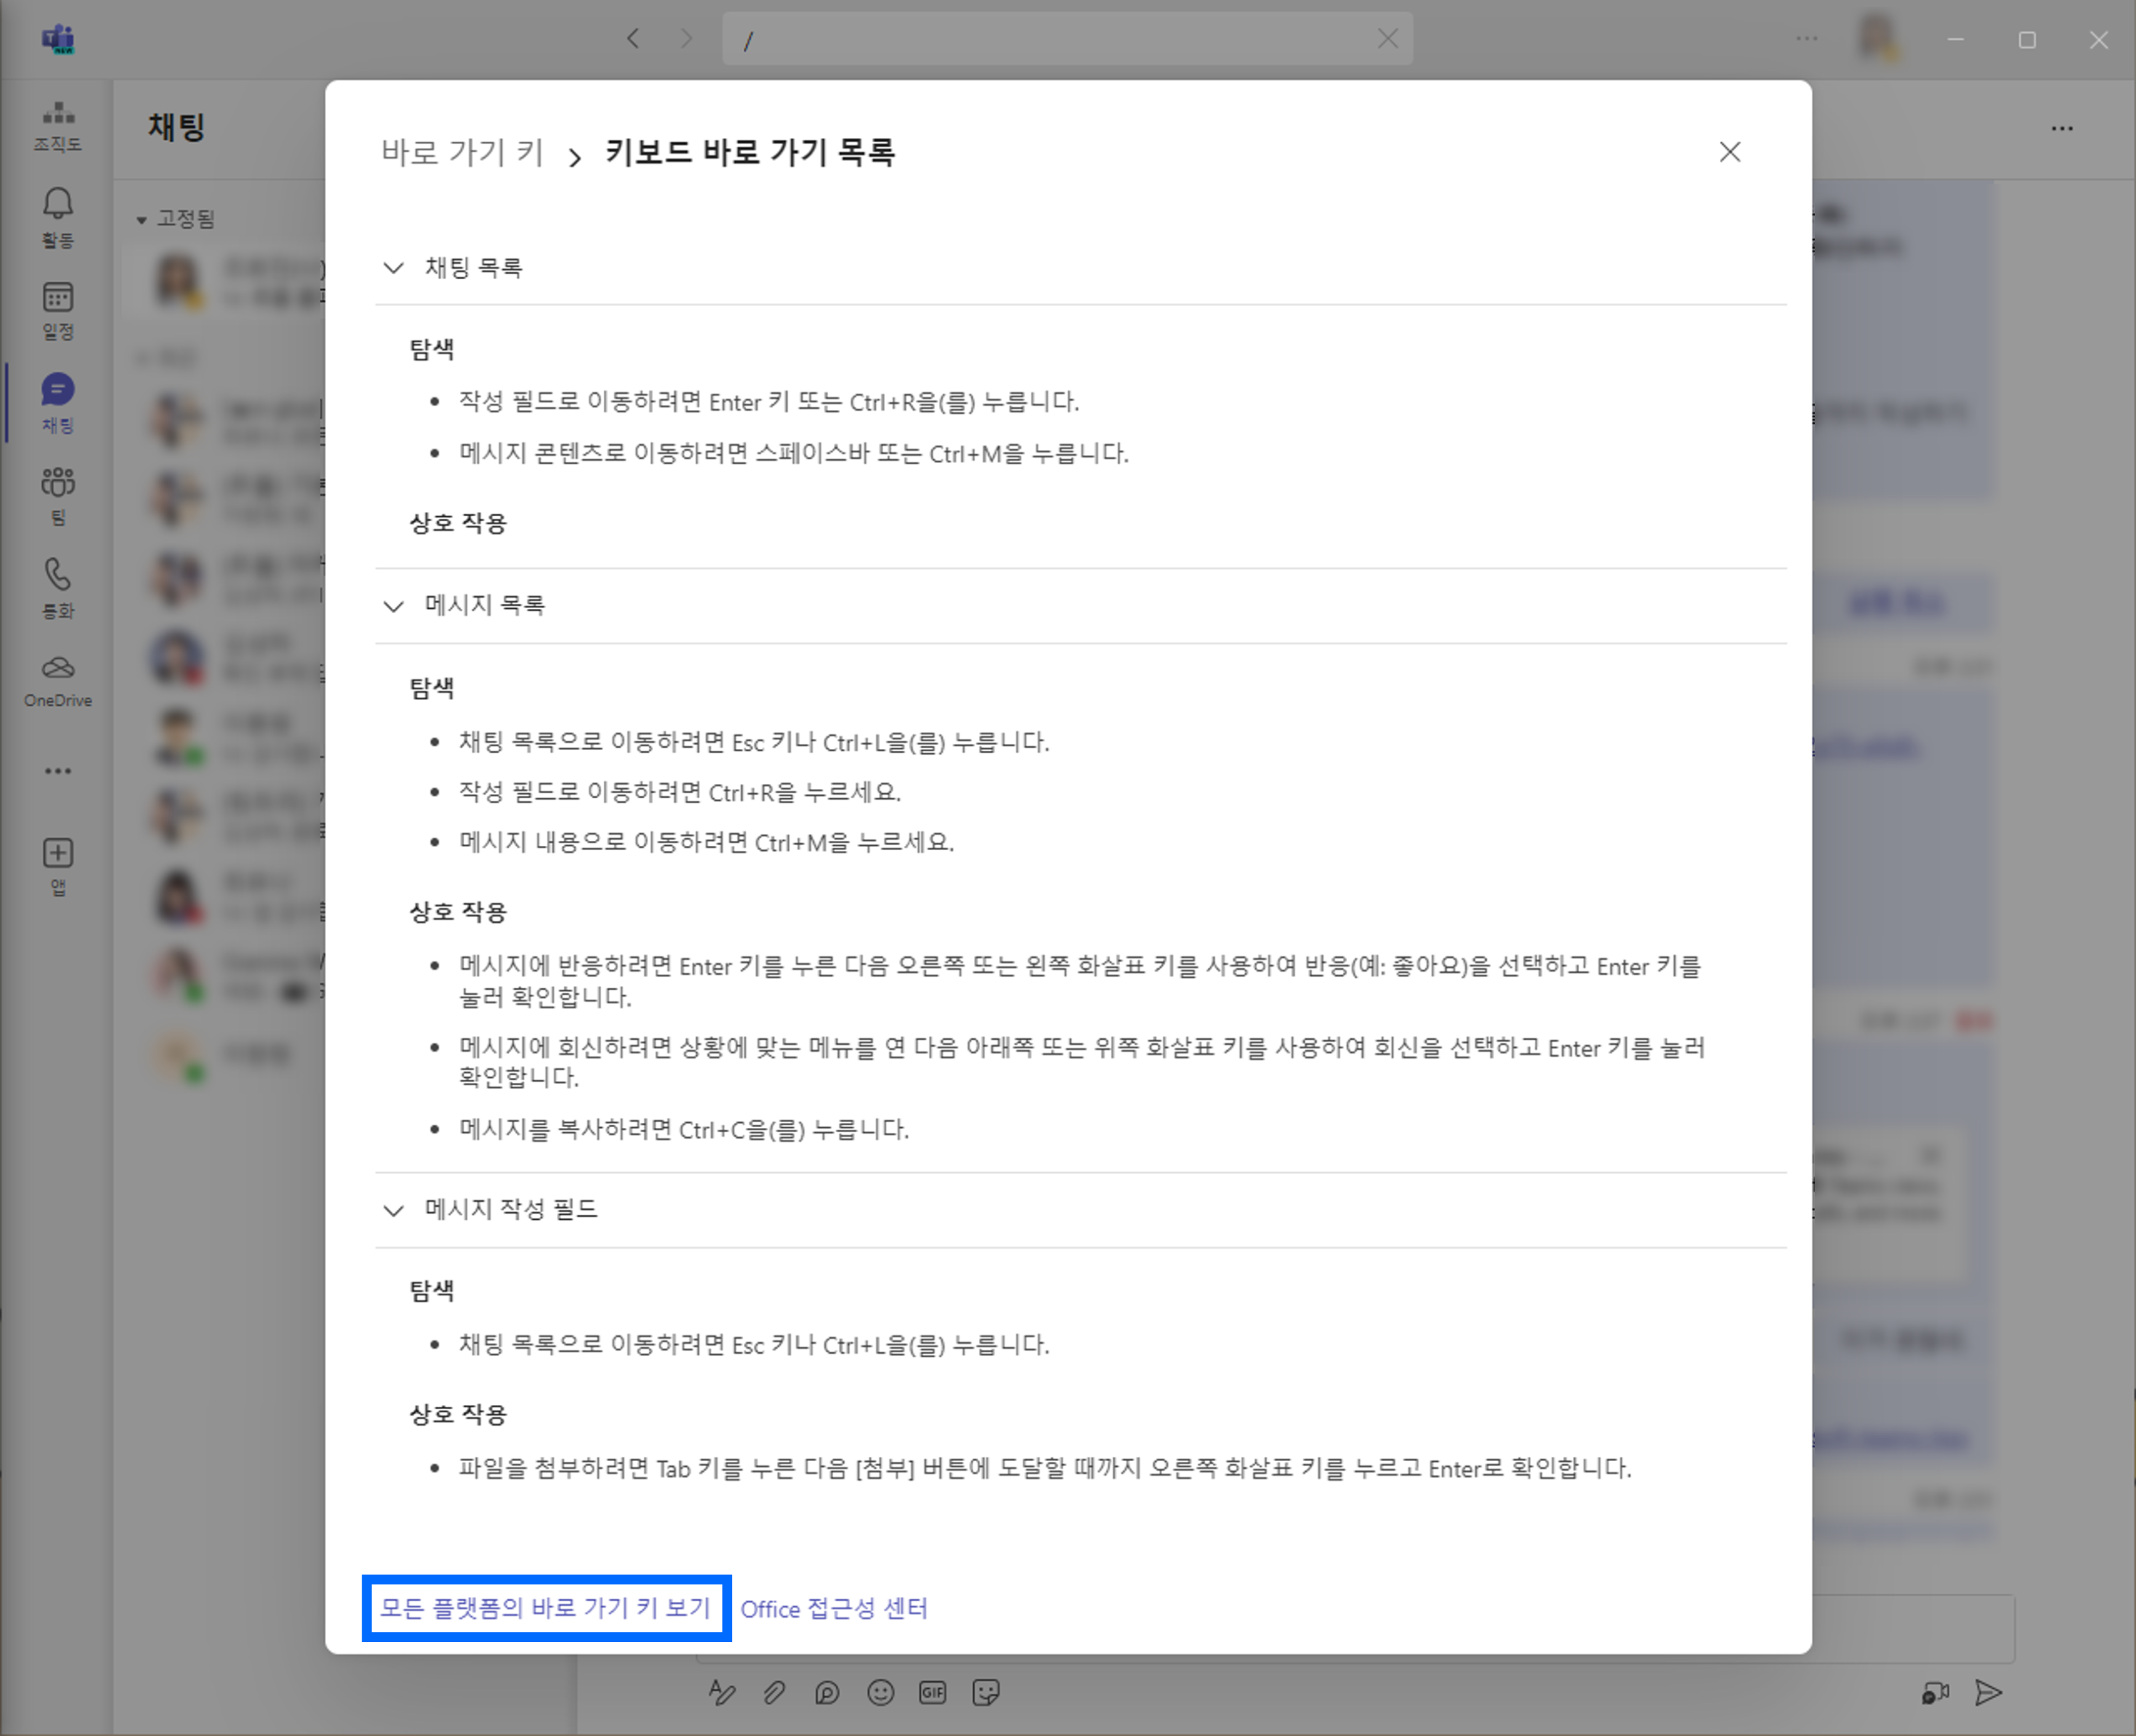The width and height of the screenshot is (2136, 1736).
Task: Switch to the 일정 calendar section
Action: coord(57,310)
